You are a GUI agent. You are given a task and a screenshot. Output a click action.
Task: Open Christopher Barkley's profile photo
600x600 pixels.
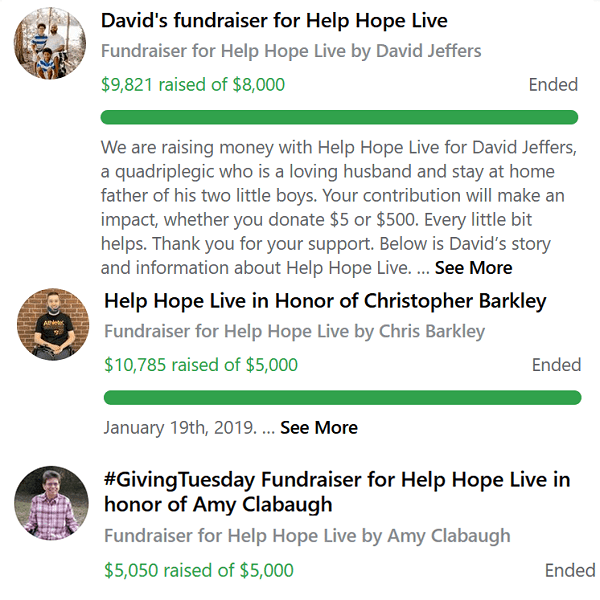click(53, 324)
